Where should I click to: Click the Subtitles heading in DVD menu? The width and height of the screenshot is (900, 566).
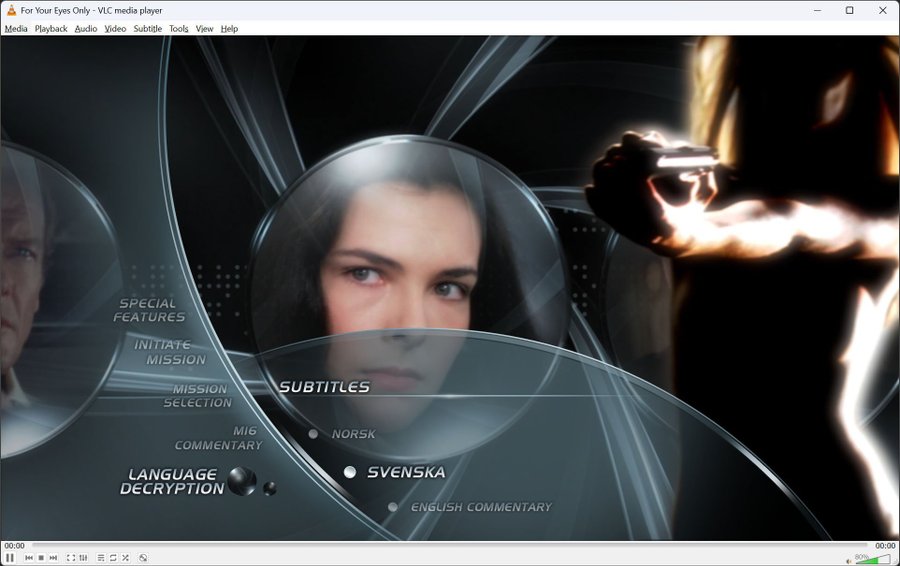click(324, 387)
